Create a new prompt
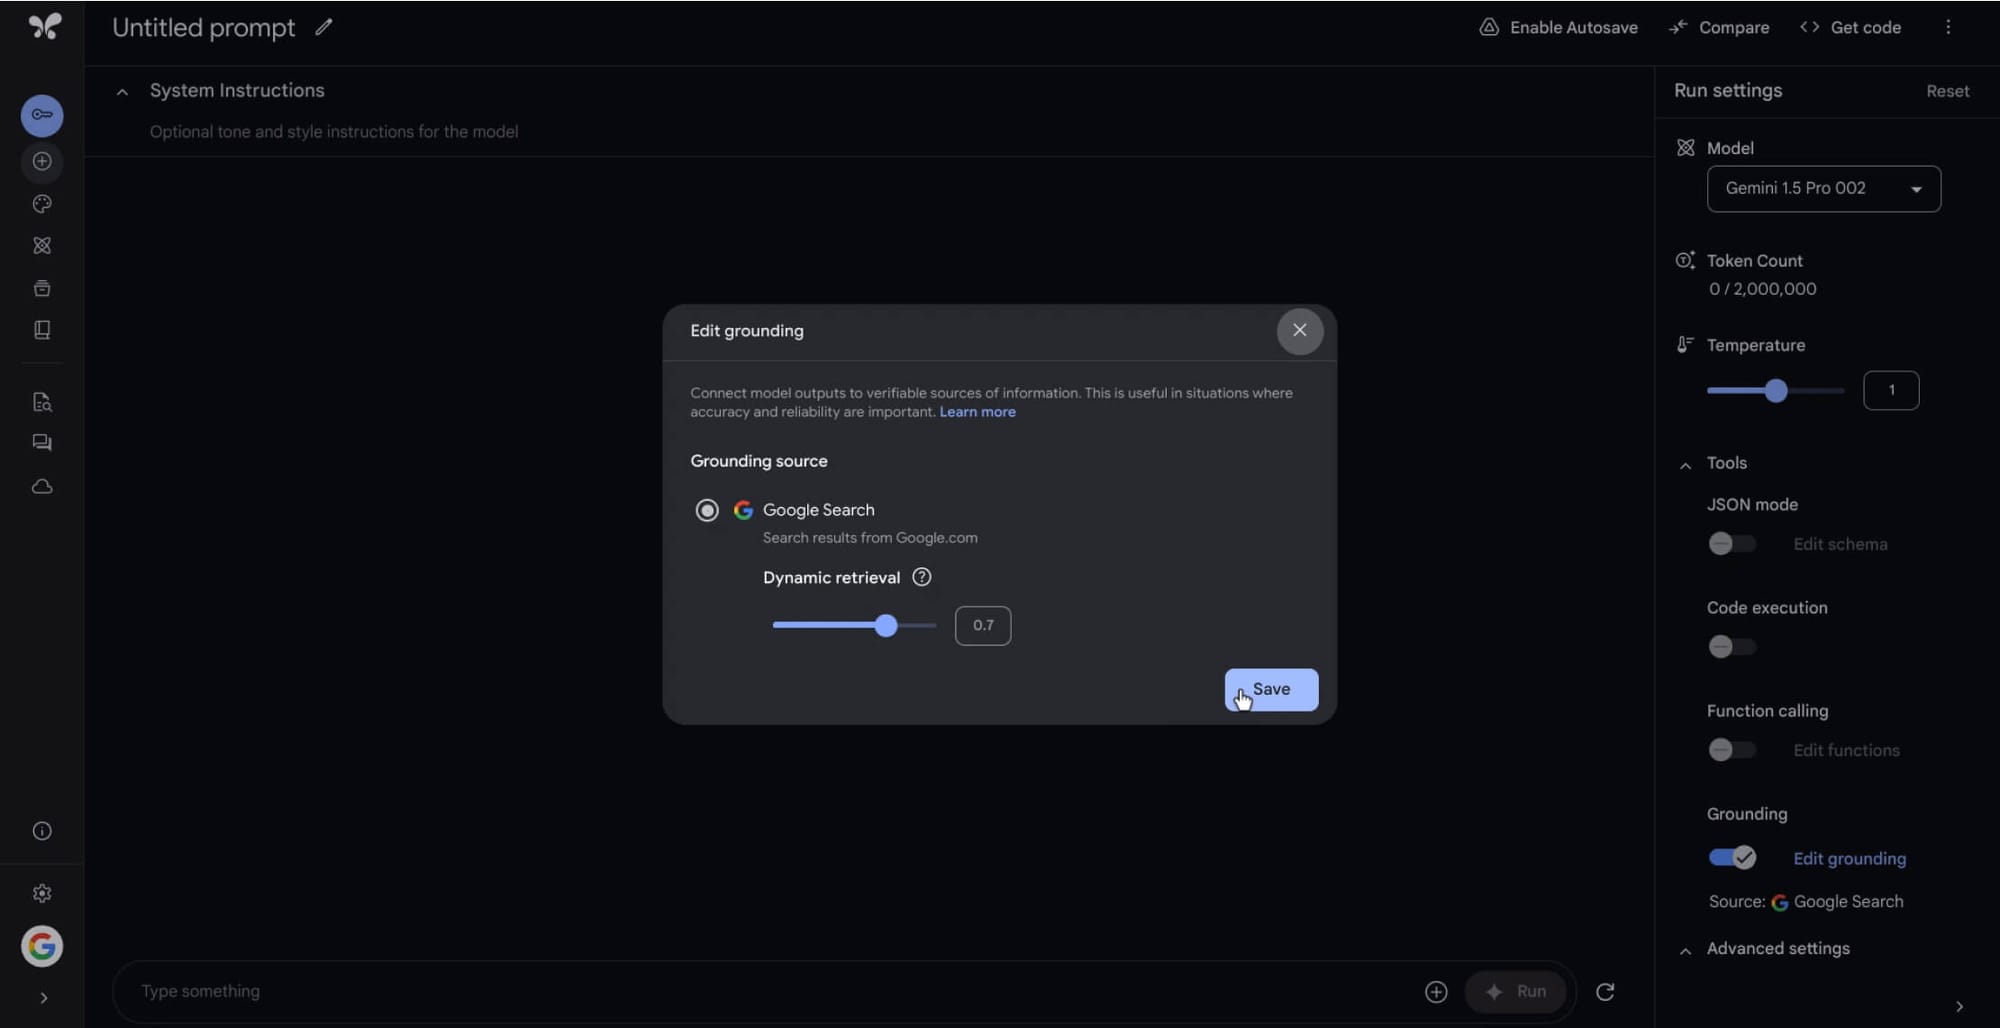This screenshot has height=1028, width=2000. [x=42, y=161]
